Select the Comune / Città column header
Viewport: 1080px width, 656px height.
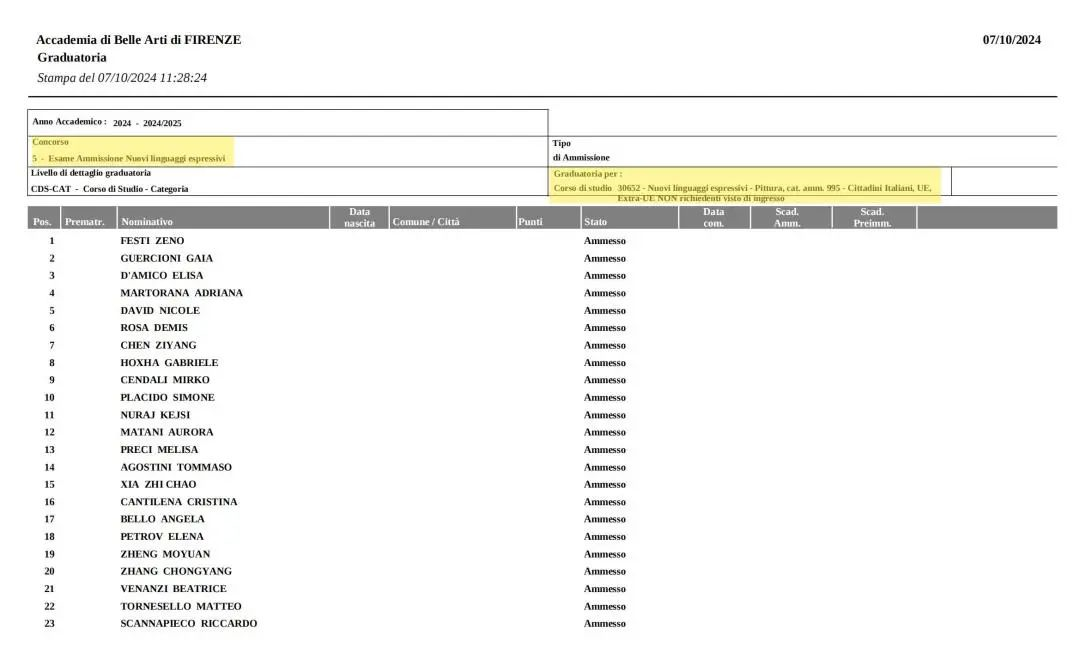(426, 222)
